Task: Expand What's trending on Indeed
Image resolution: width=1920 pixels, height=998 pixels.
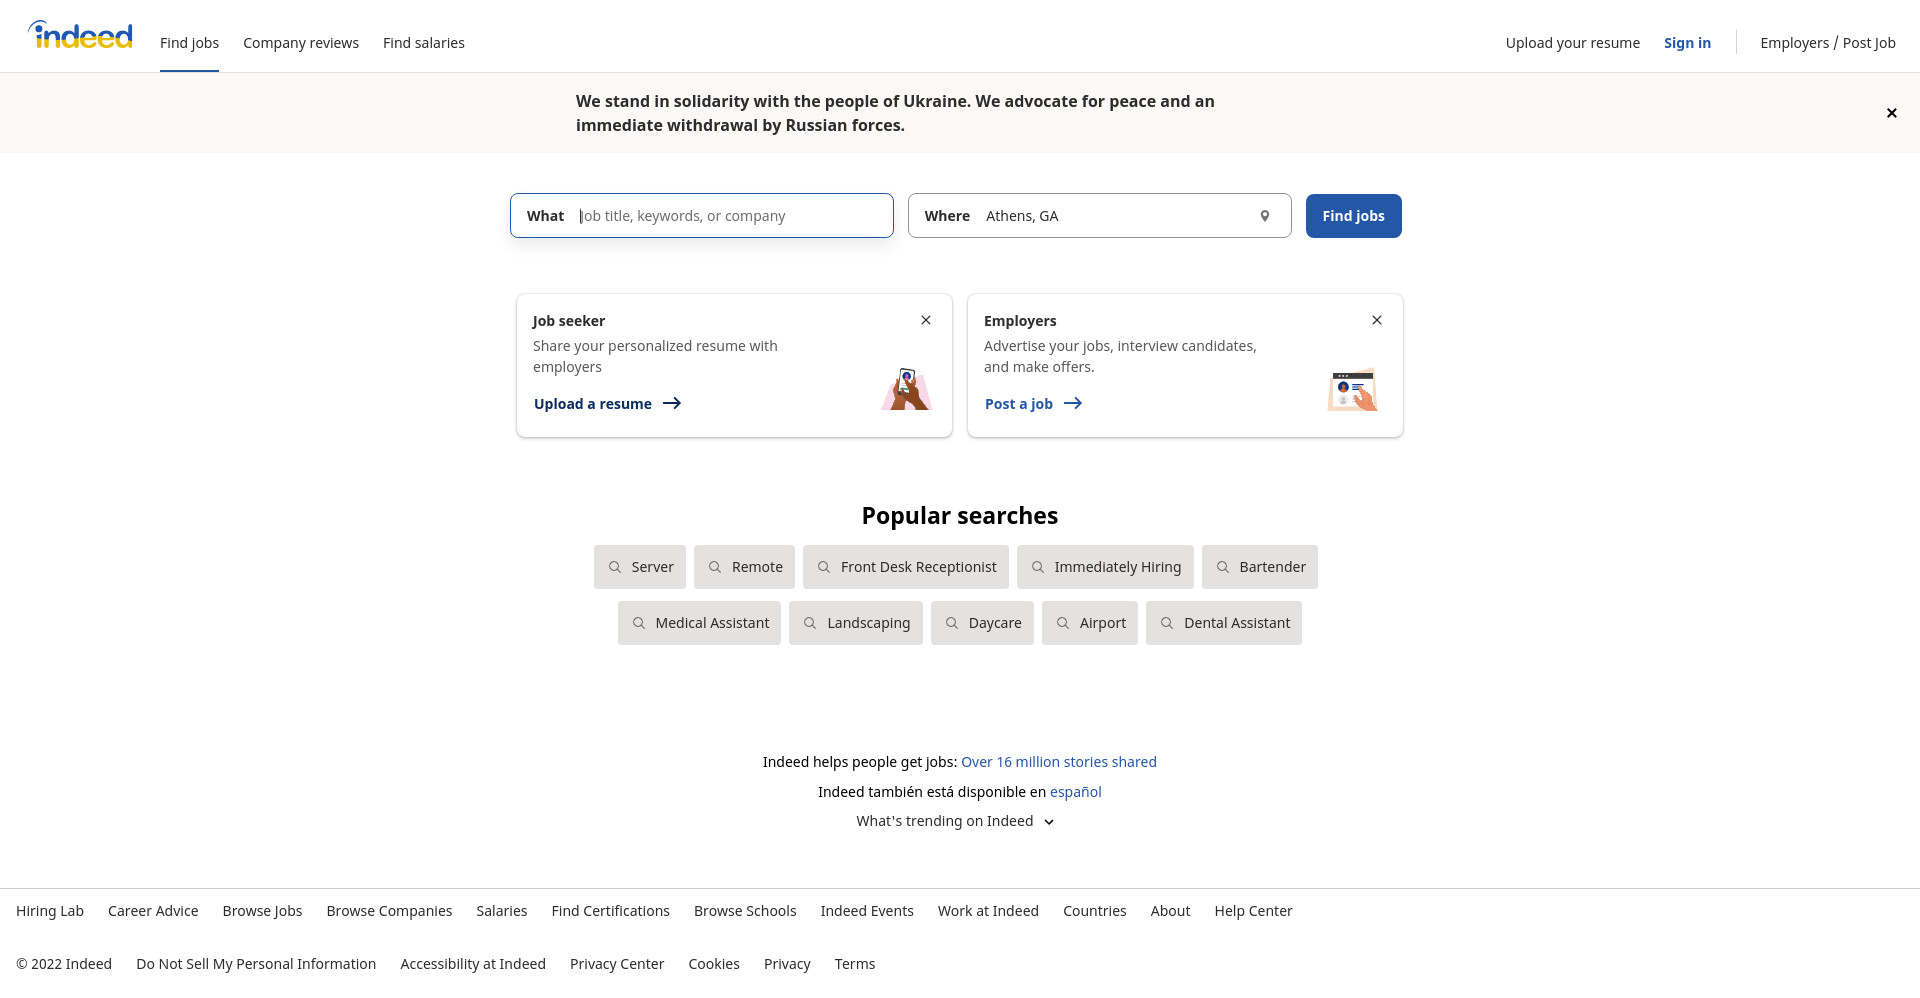Action: click(x=956, y=821)
